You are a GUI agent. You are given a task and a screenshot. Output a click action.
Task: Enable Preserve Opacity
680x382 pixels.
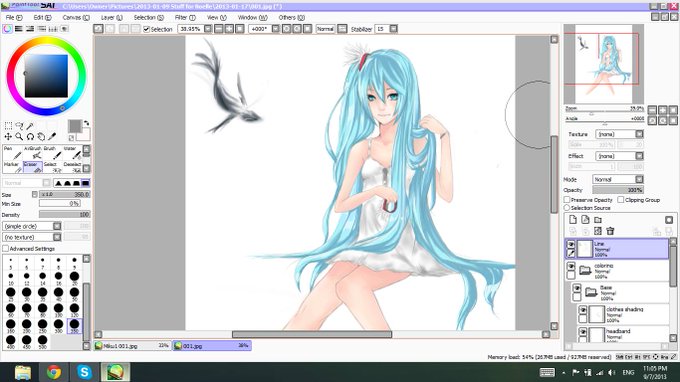(x=567, y=199)
